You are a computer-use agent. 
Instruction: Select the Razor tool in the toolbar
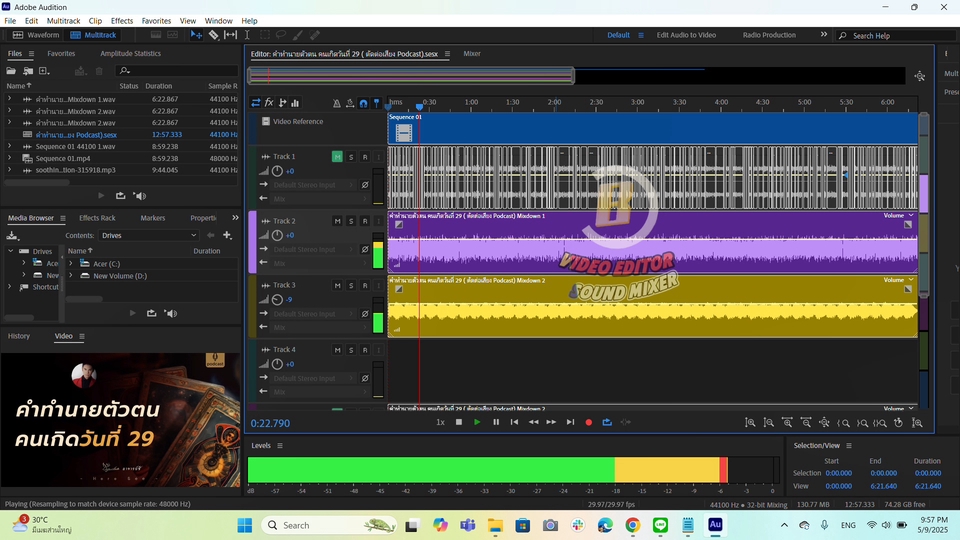[213, 35]
